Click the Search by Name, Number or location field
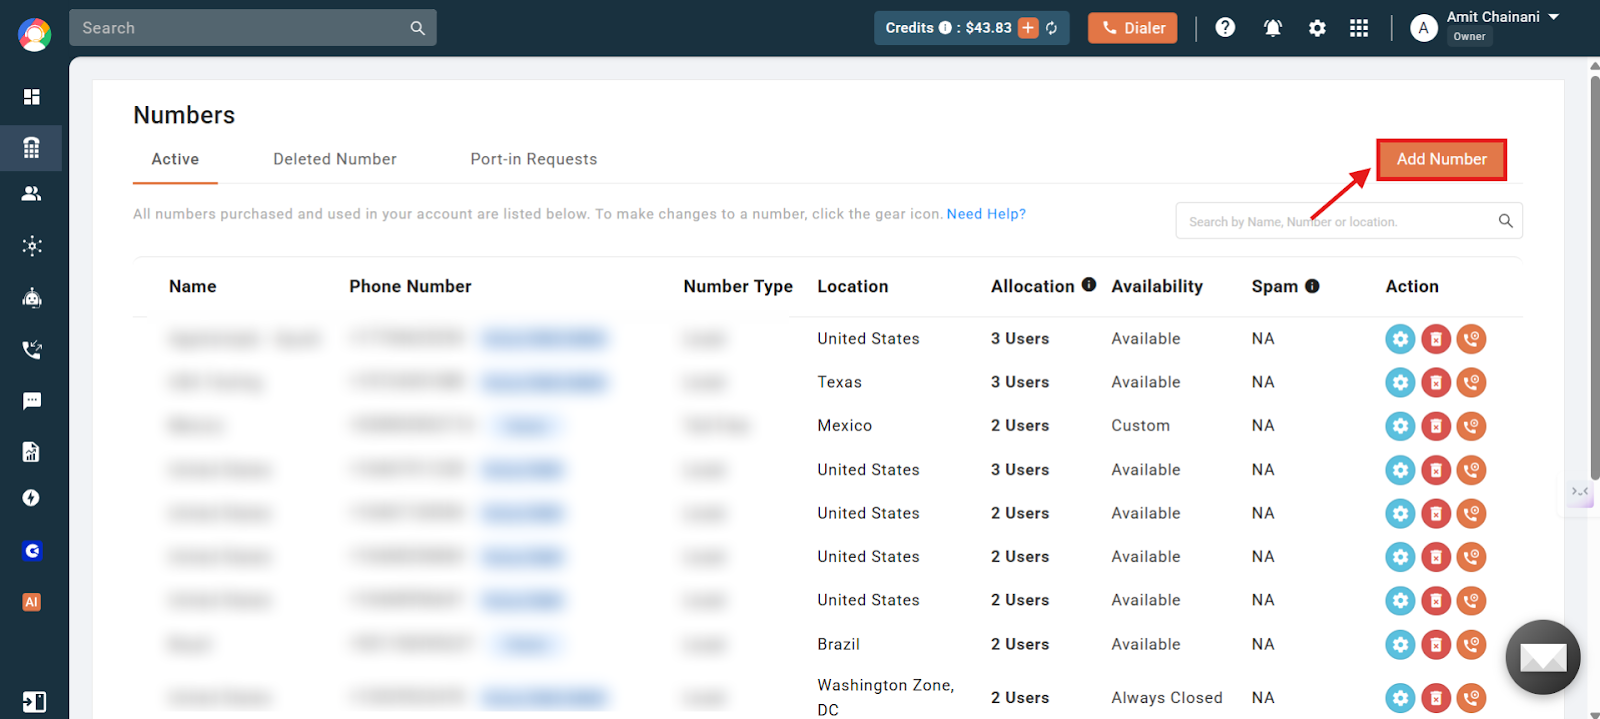The height and width of the screenshot is (719, 1600). click(x=1349, y=221)
